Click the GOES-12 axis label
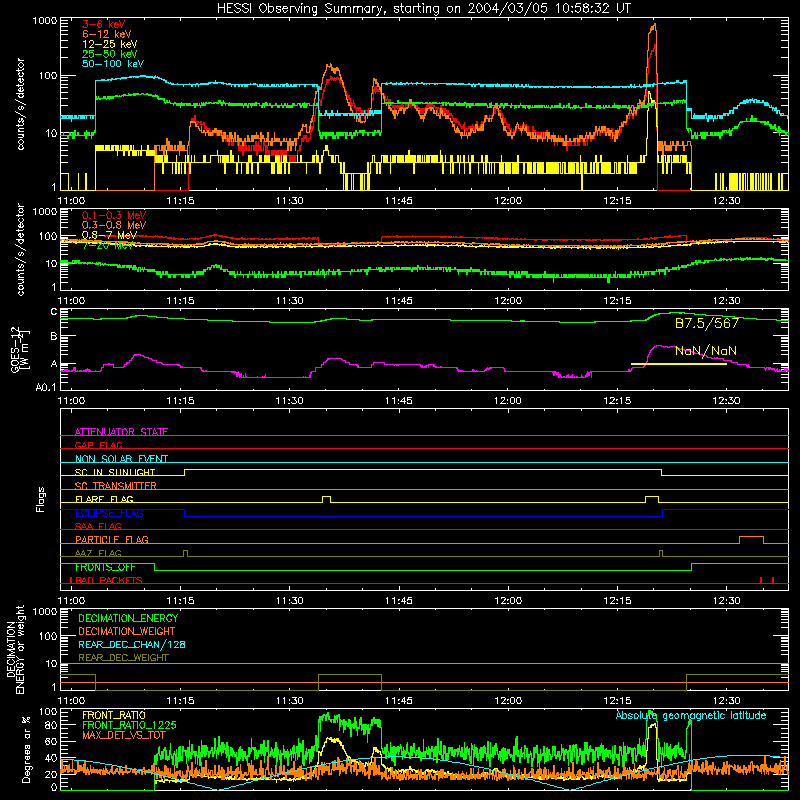 click(19, 349)
